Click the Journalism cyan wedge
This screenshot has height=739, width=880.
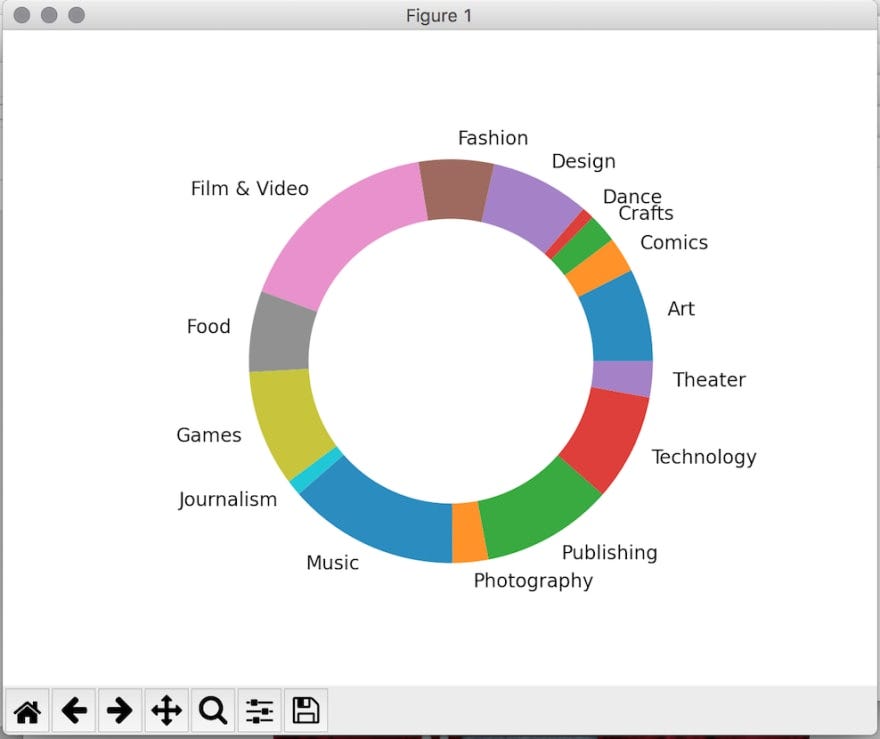click(317, 470)
